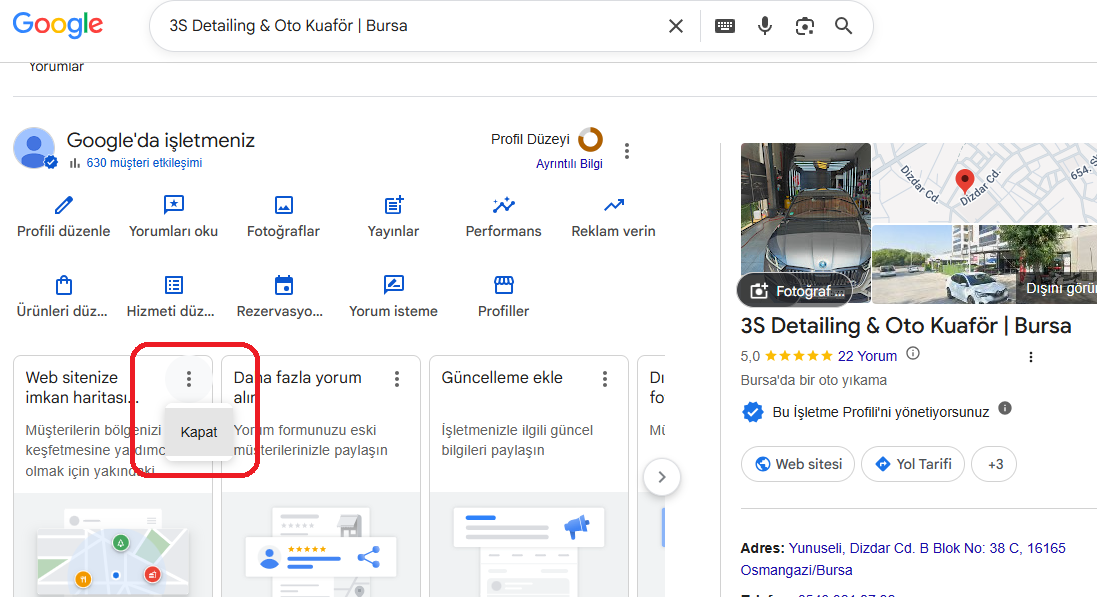
Task: Open three-dot menu beside Profil Düzeyi
Action: pos(627,151)
